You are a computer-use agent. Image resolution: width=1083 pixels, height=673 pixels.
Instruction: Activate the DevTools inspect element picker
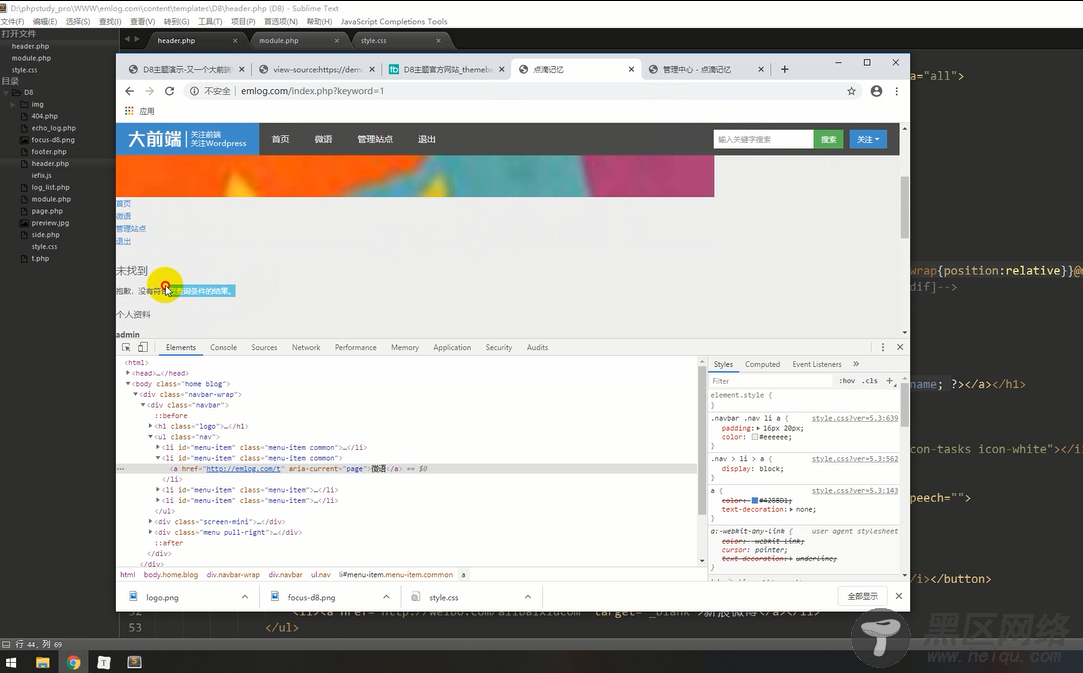(x=127, y=348)
